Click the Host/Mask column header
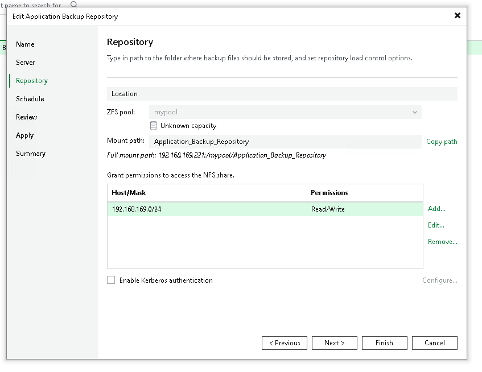The width and height of the screenshot is (482, 372). (128, 193)
